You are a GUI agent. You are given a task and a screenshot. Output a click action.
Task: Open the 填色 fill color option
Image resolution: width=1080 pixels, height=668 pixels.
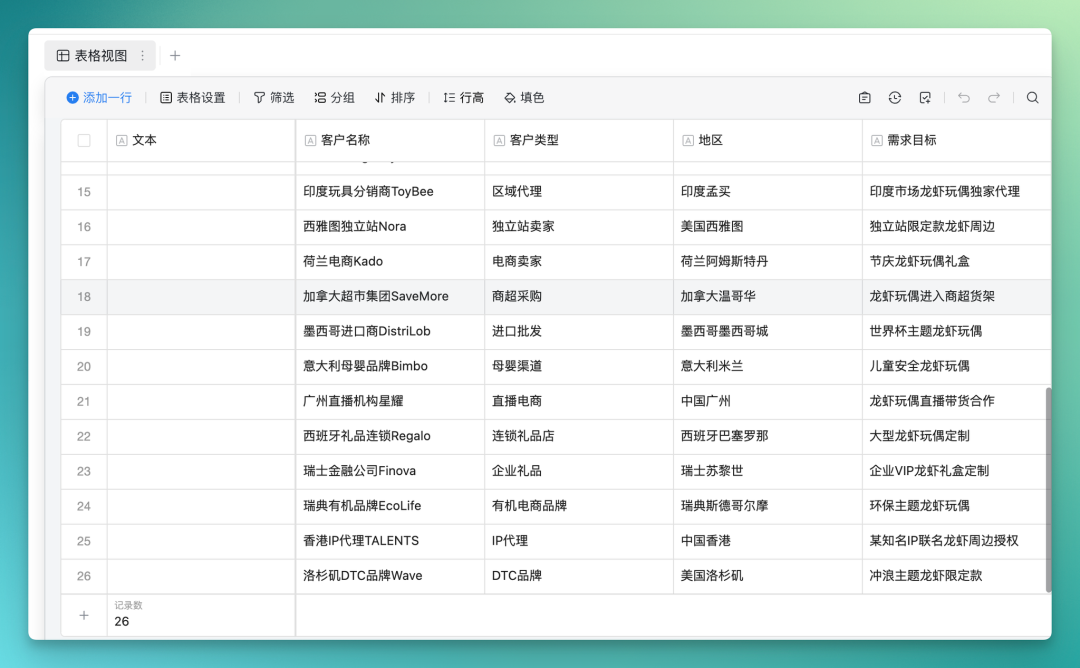(524, 98)
